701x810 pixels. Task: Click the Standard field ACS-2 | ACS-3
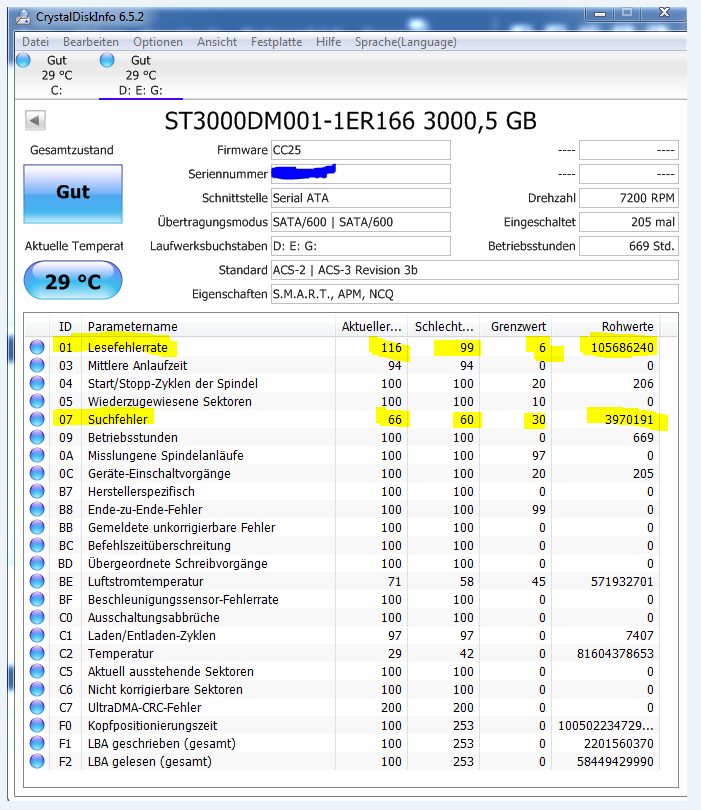[475, 270]
